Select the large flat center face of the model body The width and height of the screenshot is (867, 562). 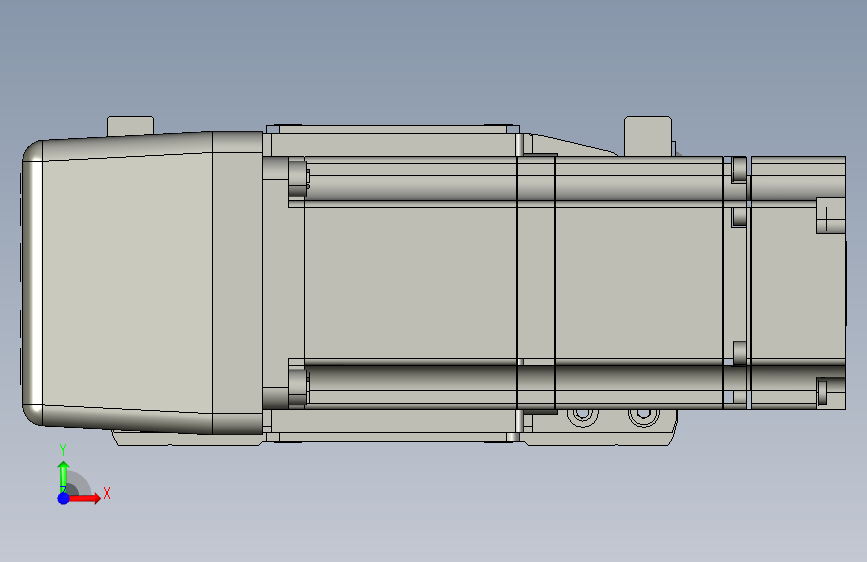(410, 282)
